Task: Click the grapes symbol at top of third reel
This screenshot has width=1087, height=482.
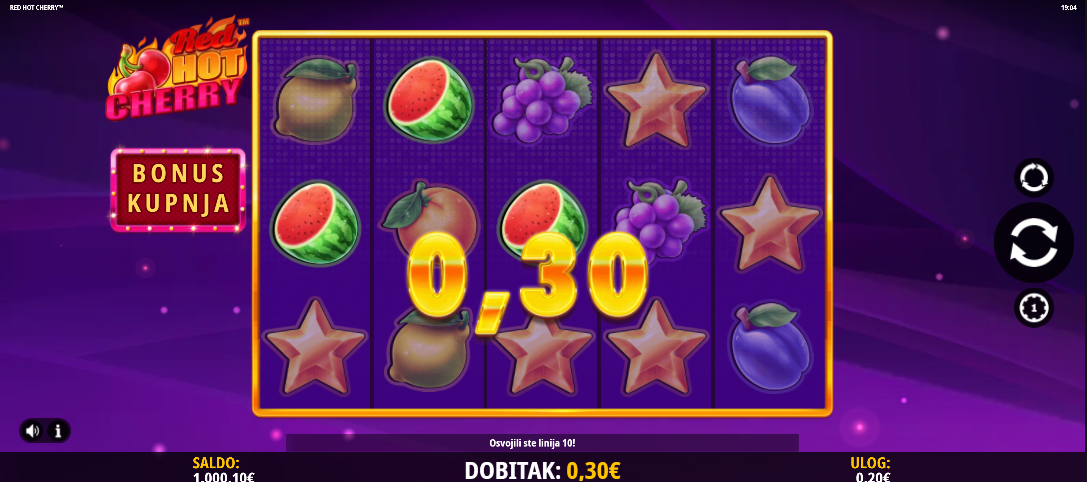Action: (x=541, y=98)
